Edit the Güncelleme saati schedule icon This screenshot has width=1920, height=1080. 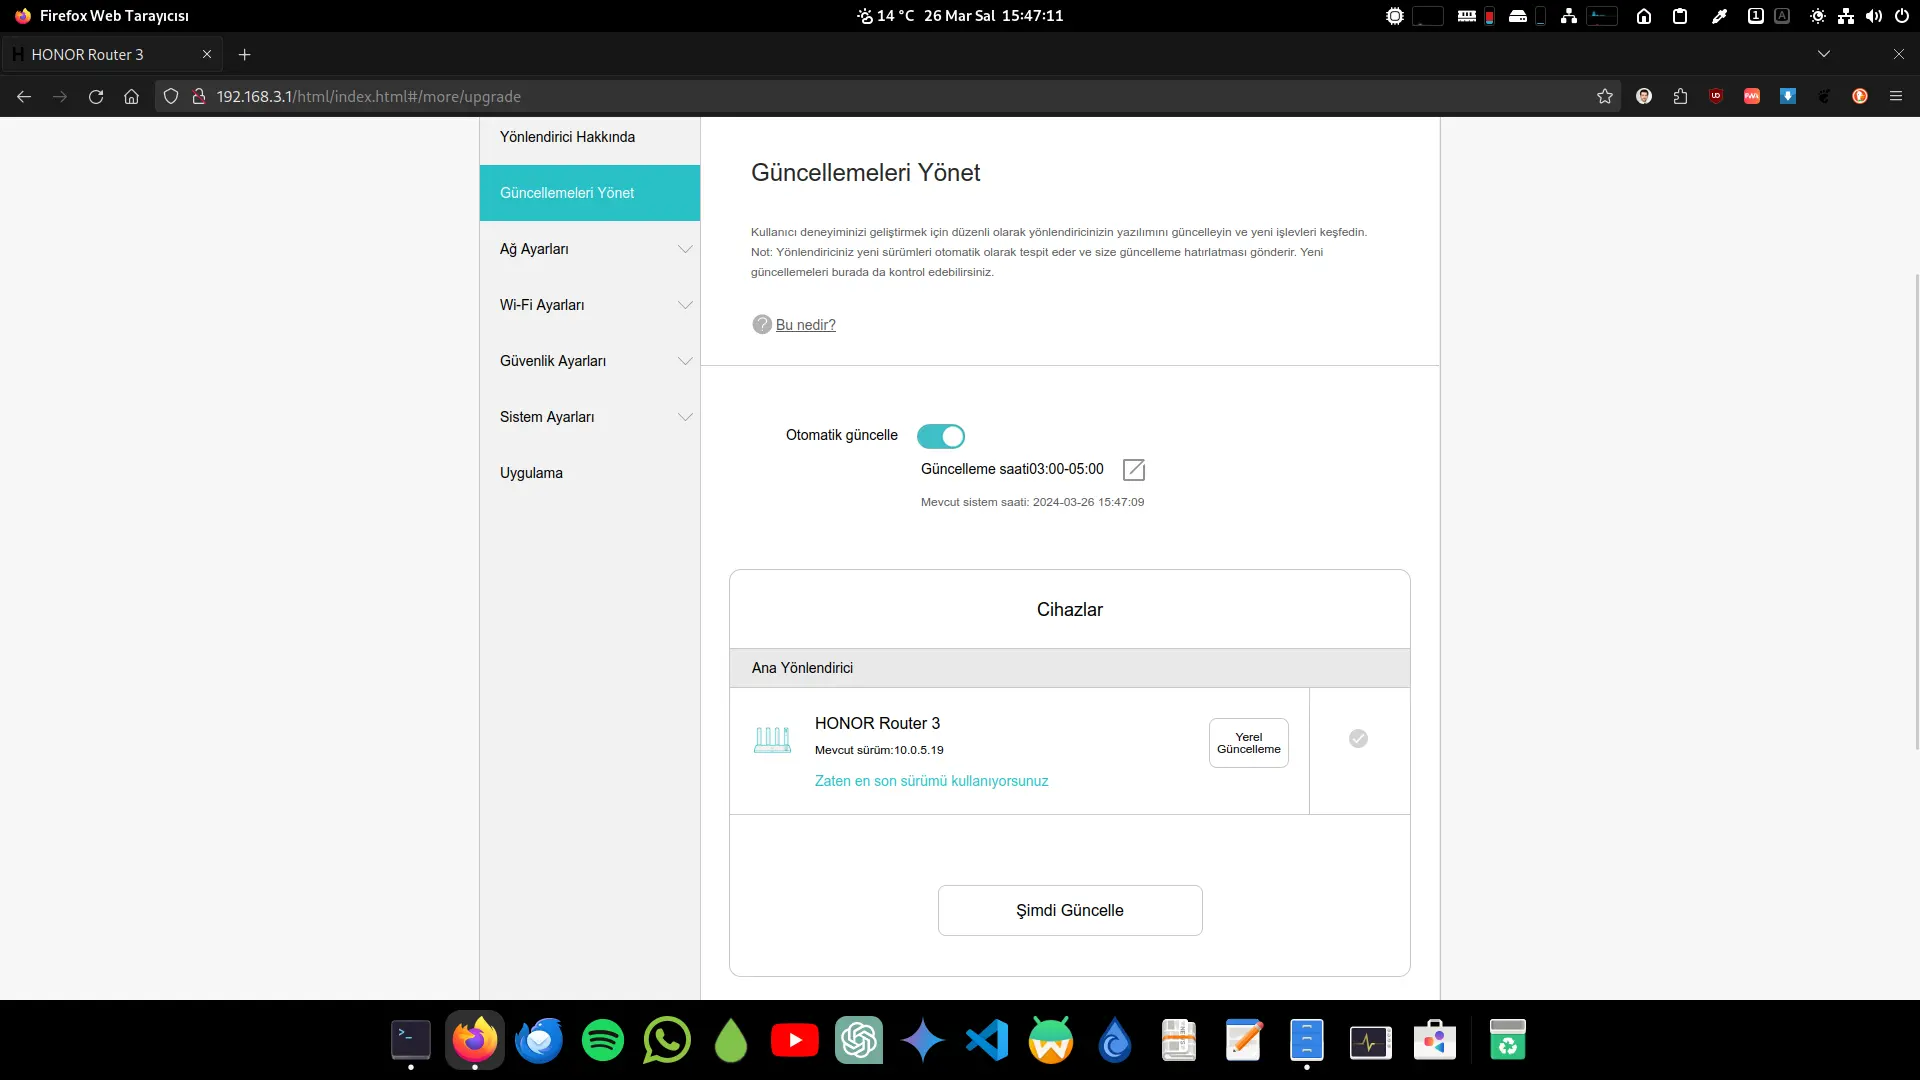coord(1134,470)
